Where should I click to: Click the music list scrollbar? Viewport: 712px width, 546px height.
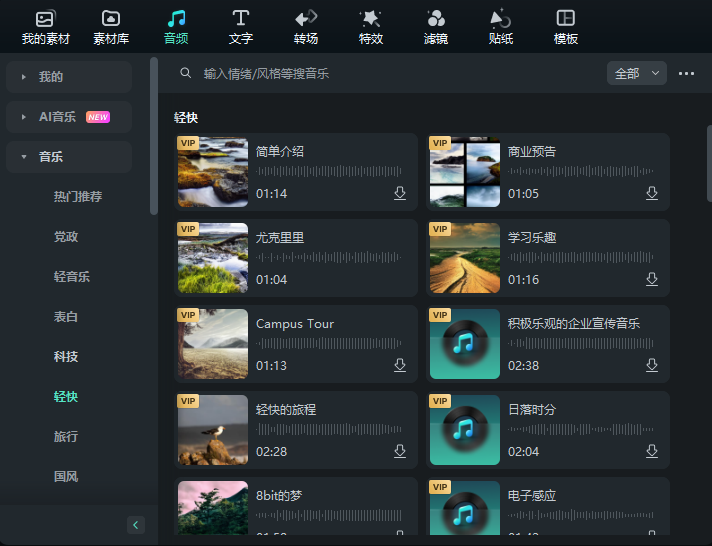pos(709,164)
